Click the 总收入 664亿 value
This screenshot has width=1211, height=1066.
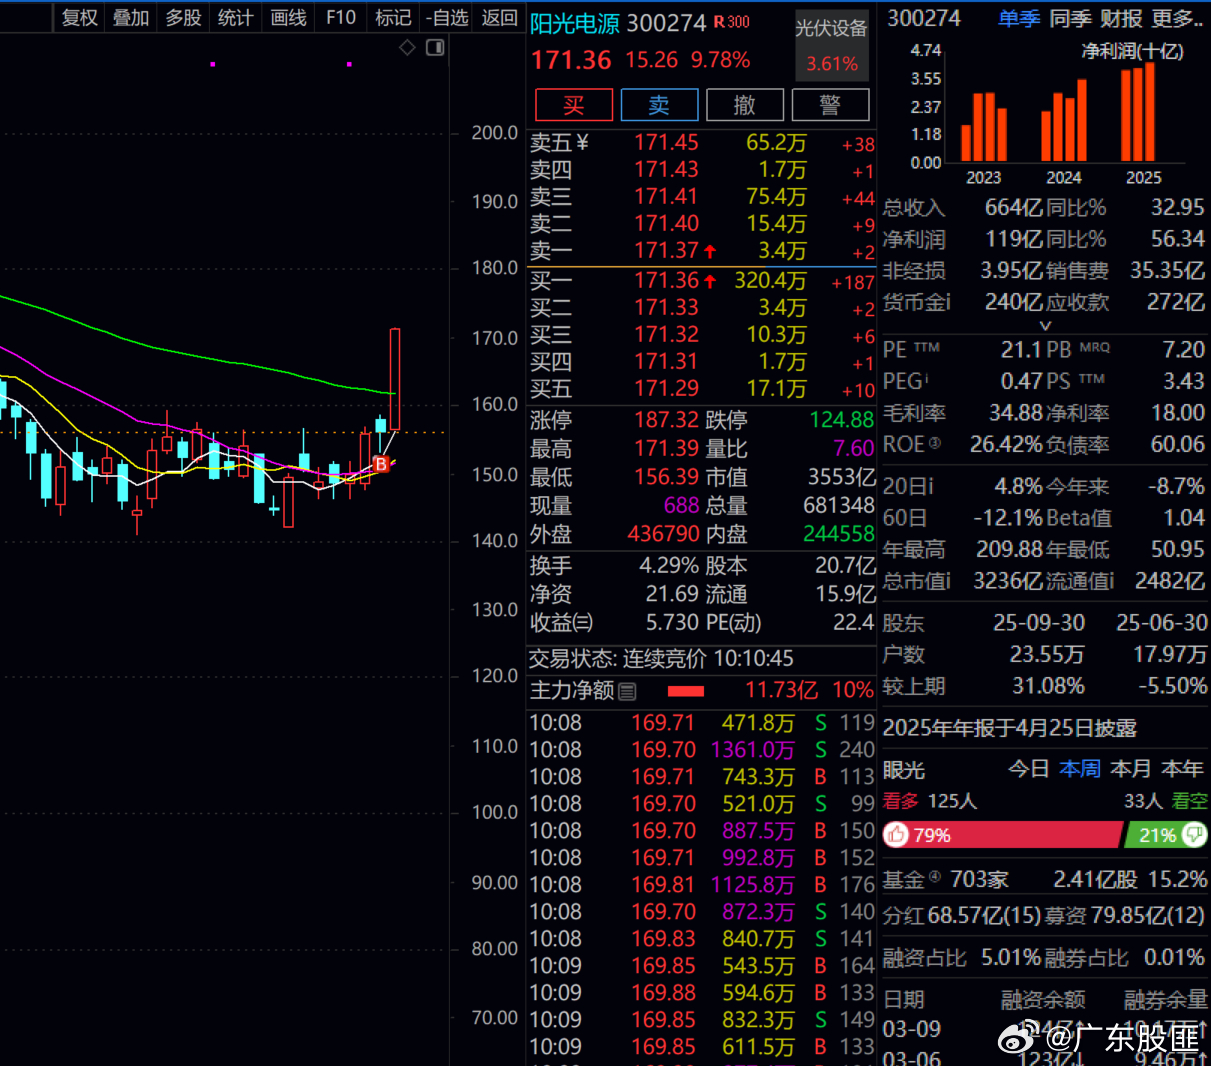[1014, 208]
